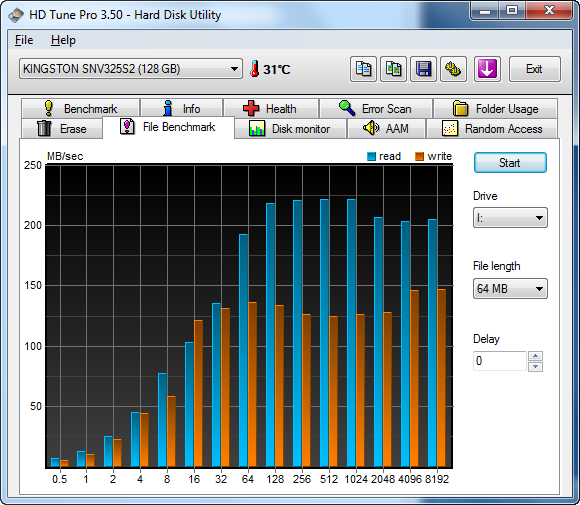The width and height of the screenshot is (580, 505).
Task: Expand the Drive letter dropdown
Action: coord(510,218)
